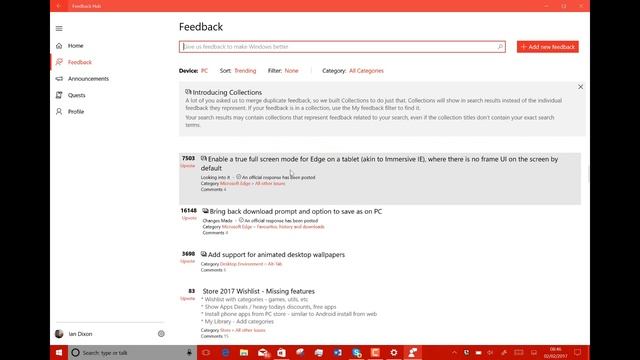Dismiss the Introducing Collections banner

(x=580, y=87)
